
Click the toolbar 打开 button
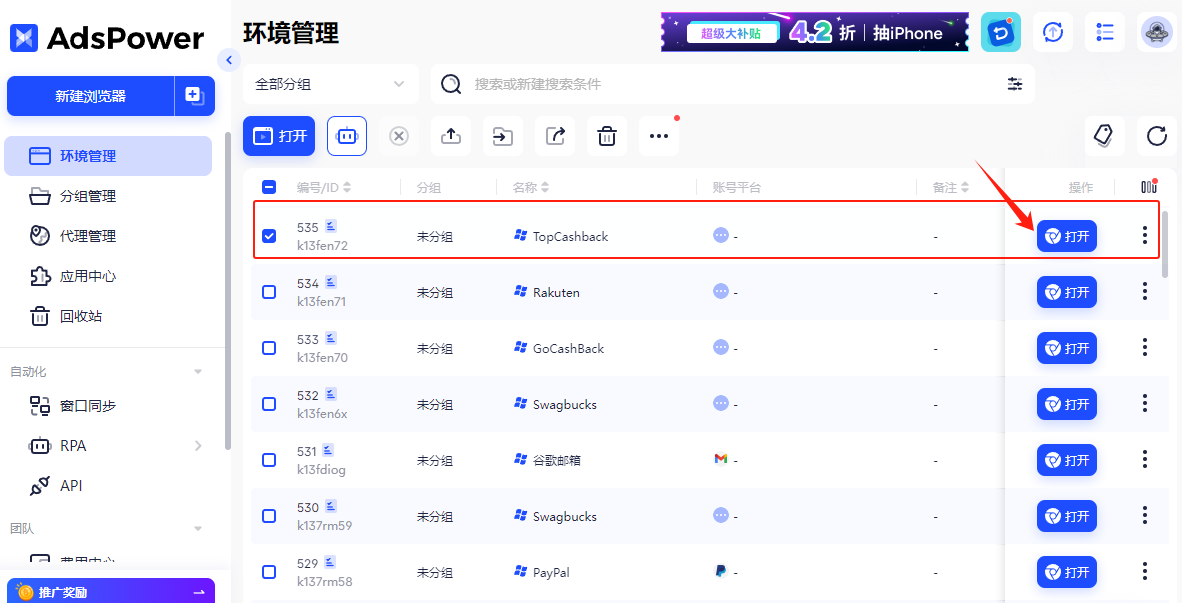[279, 136]
